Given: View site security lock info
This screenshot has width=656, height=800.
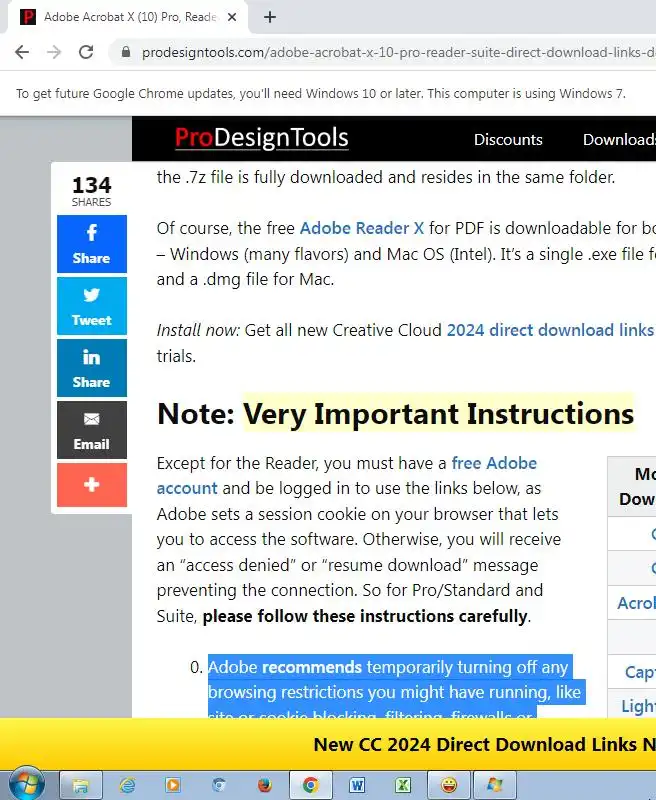Looking at the screenshot, I should pyautogui.click(x=125, y=52).
